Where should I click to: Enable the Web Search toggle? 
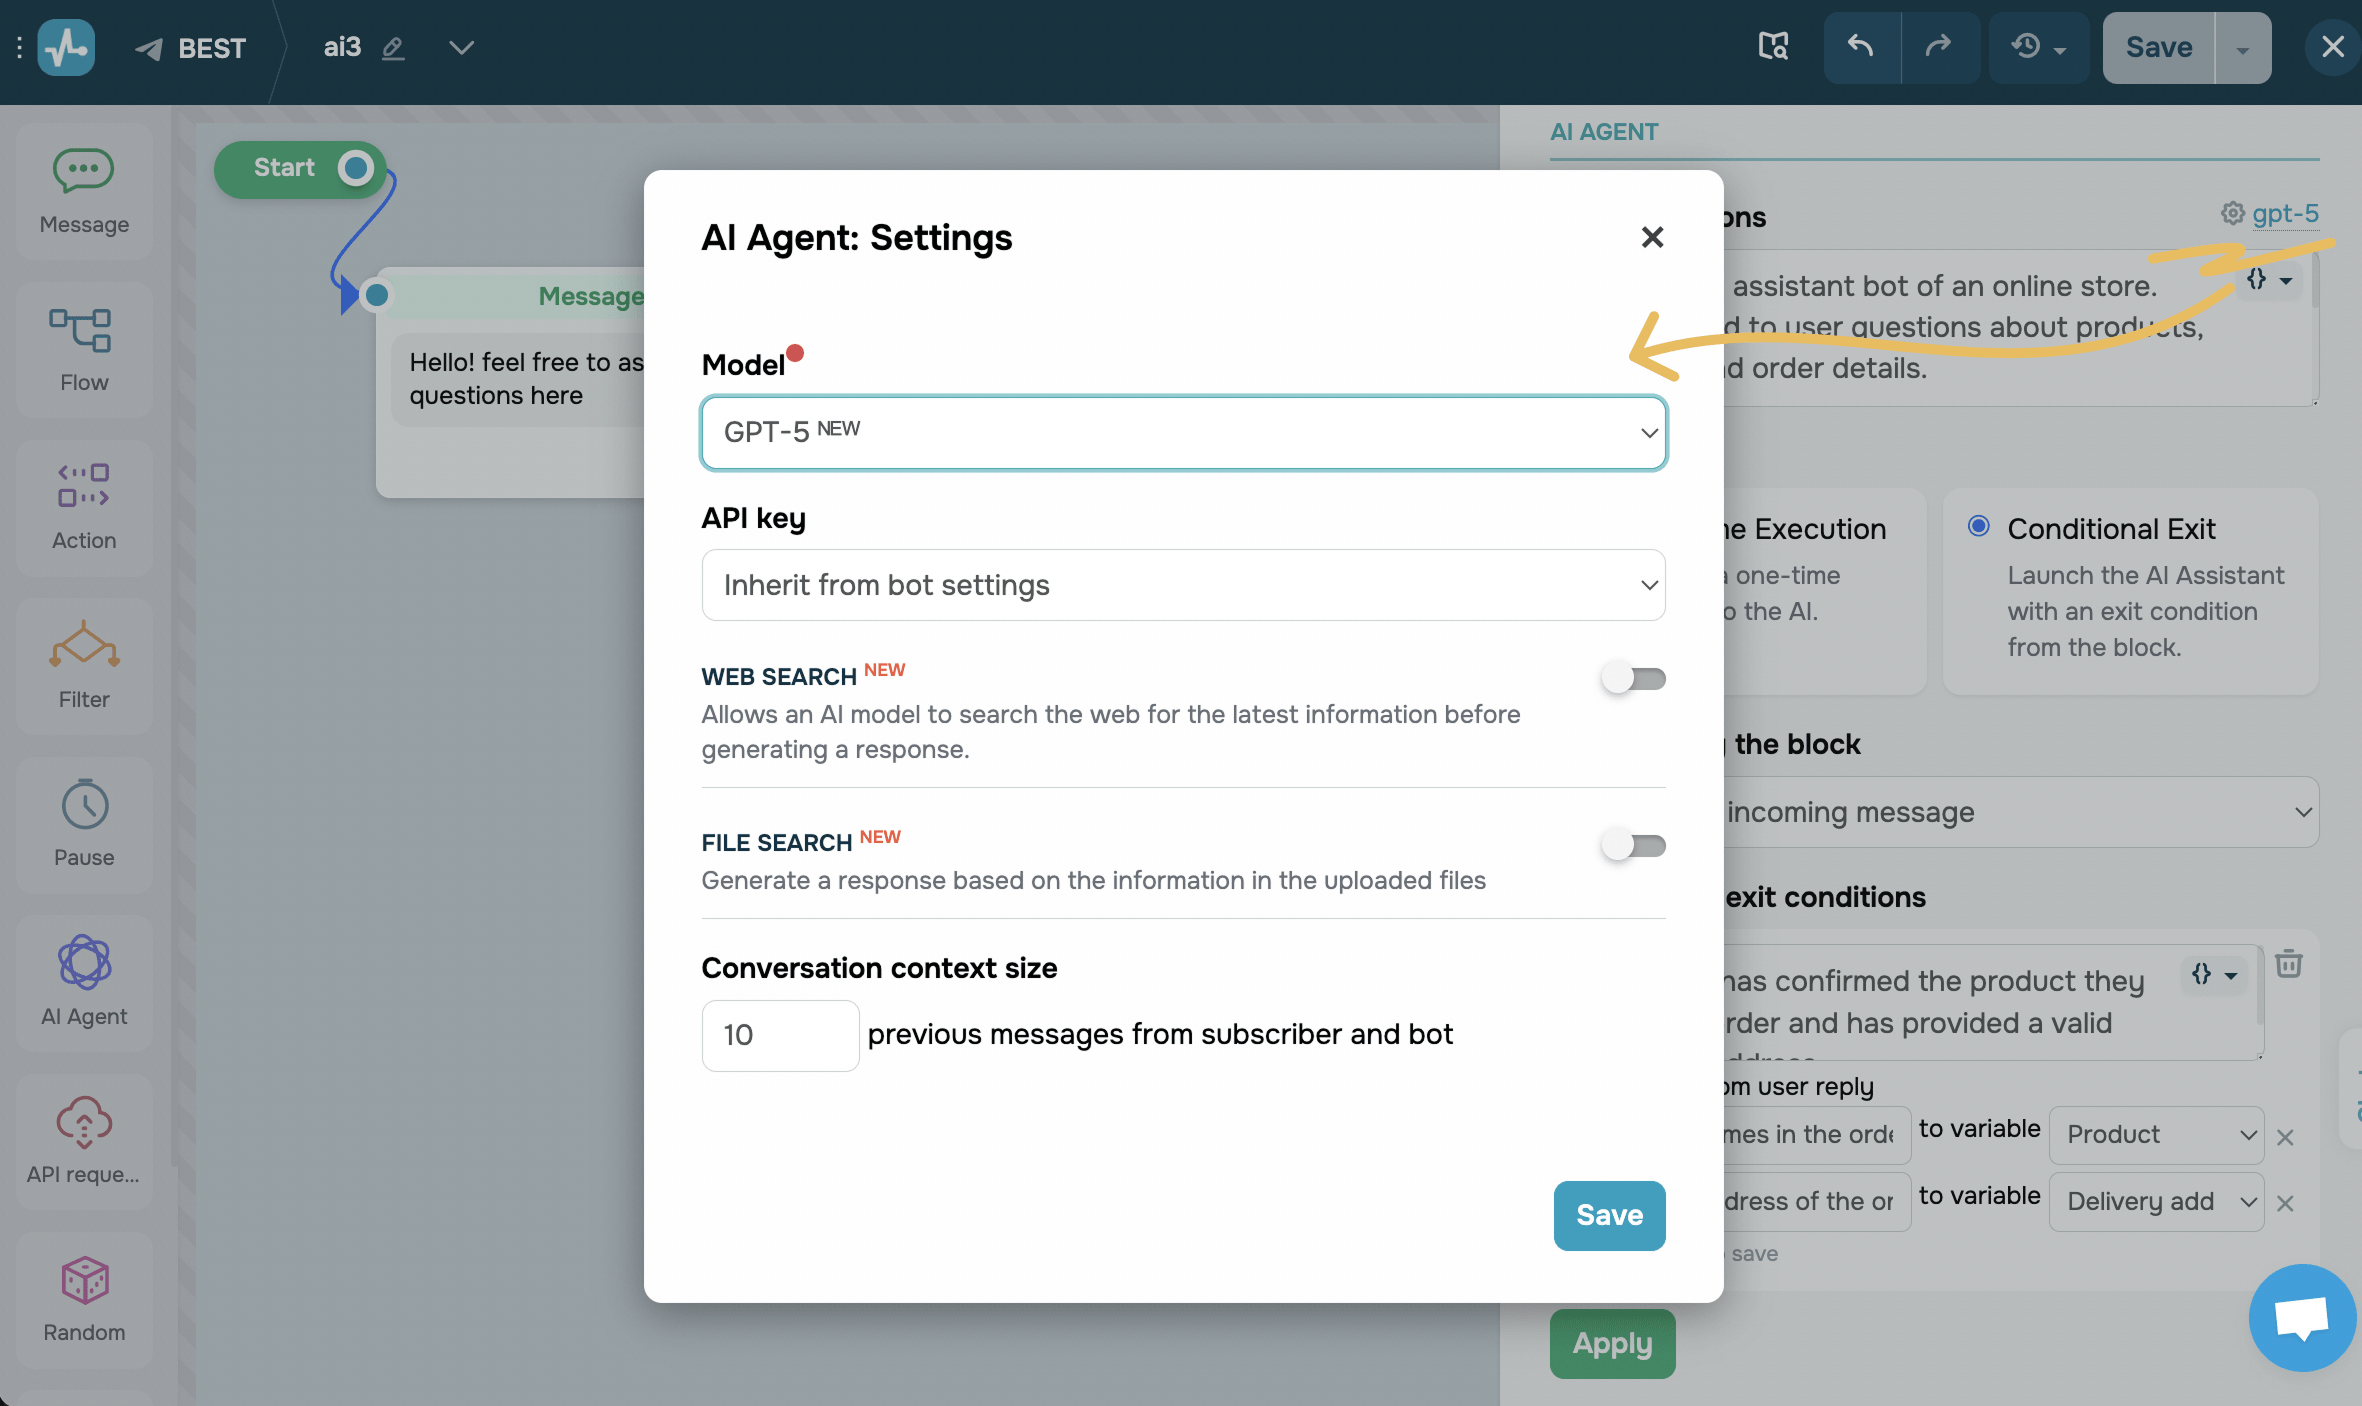[x=1633, y=679]
